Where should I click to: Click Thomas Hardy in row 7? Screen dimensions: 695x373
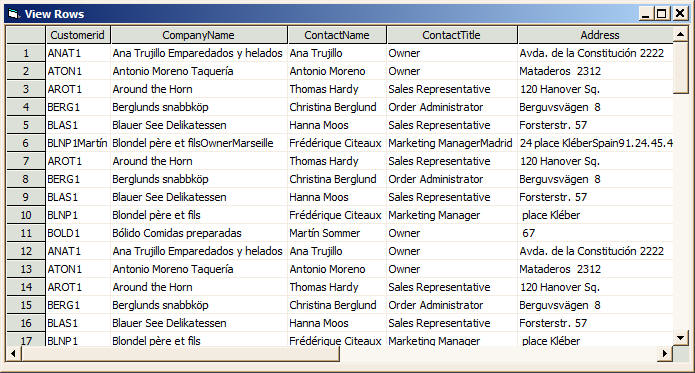(337, 161)
